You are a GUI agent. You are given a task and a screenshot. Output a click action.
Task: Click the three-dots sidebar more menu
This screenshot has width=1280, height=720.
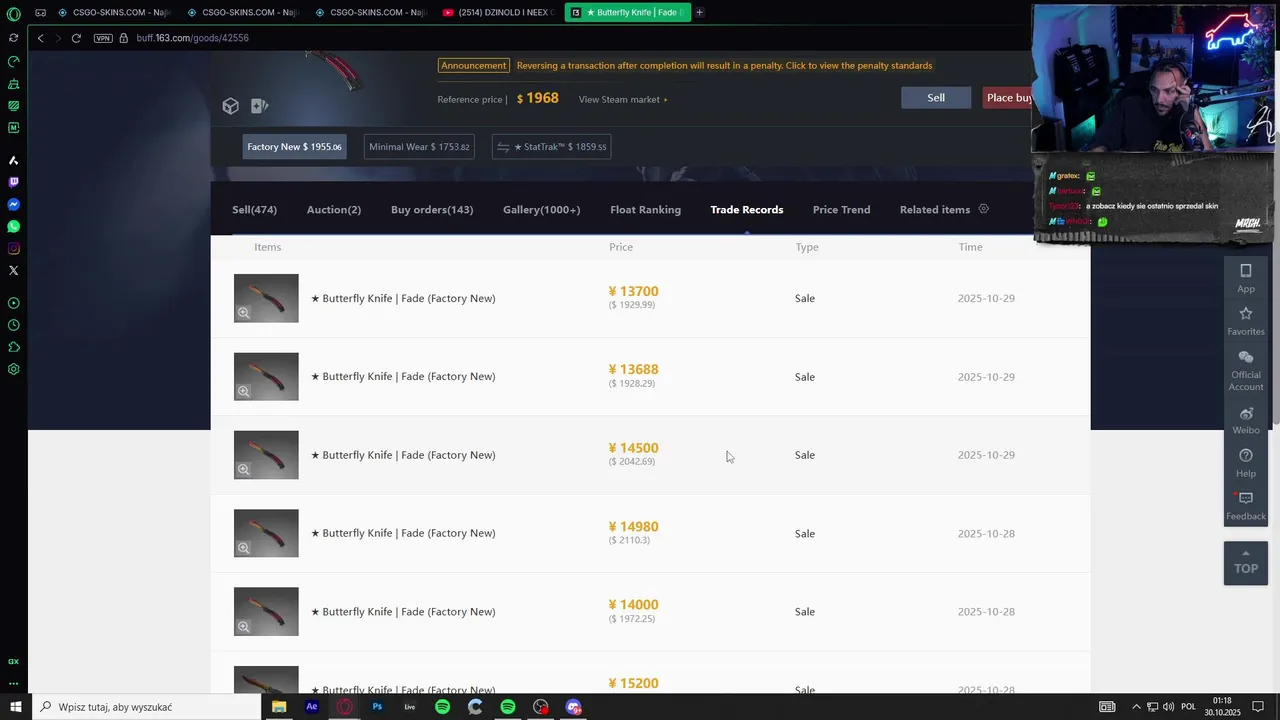coord(14,683)
